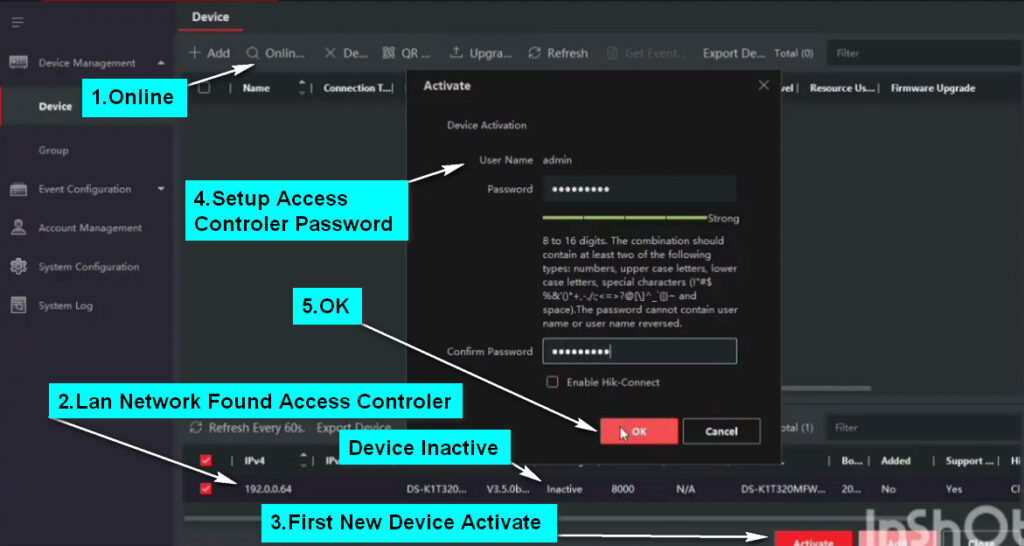Click the Confirm Password field
Screen dimensions: 1024x546
639,351
